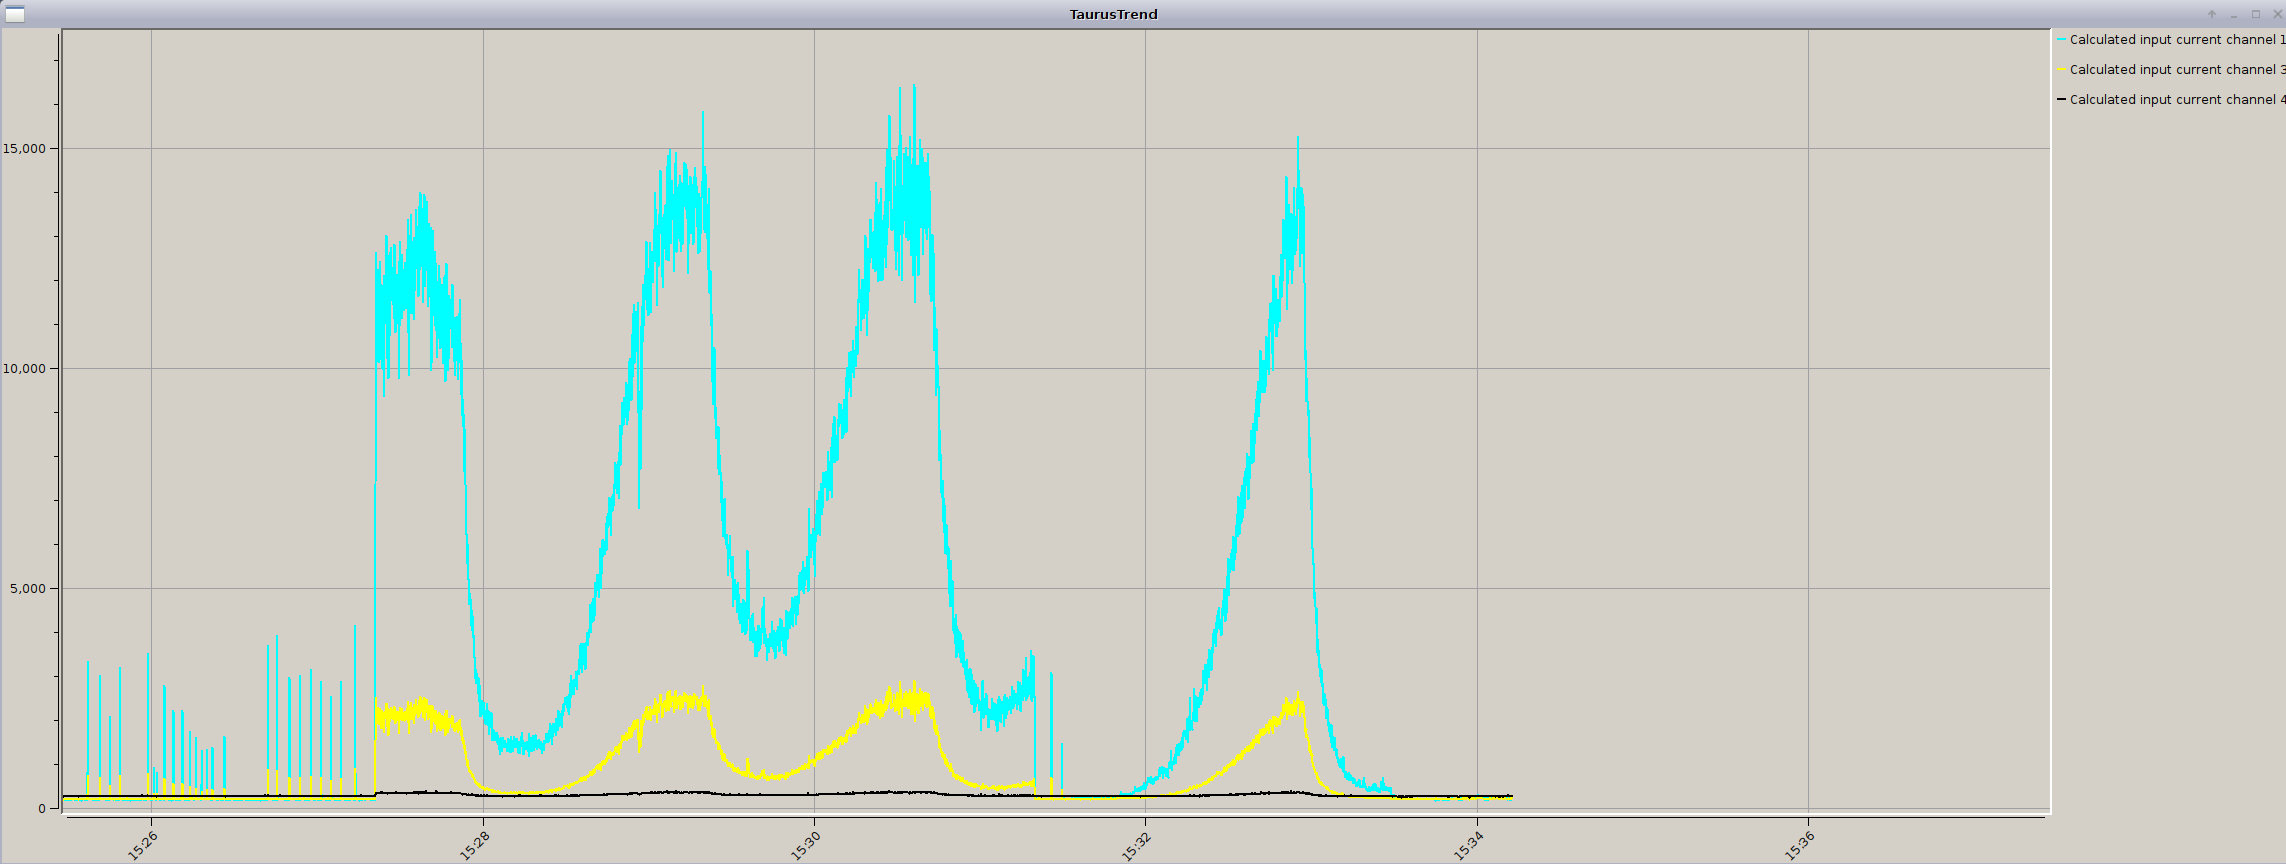Viewport: 2286px width, 864px height.
Task: Click the 5,000 Y-axis label
Action: 28,589
